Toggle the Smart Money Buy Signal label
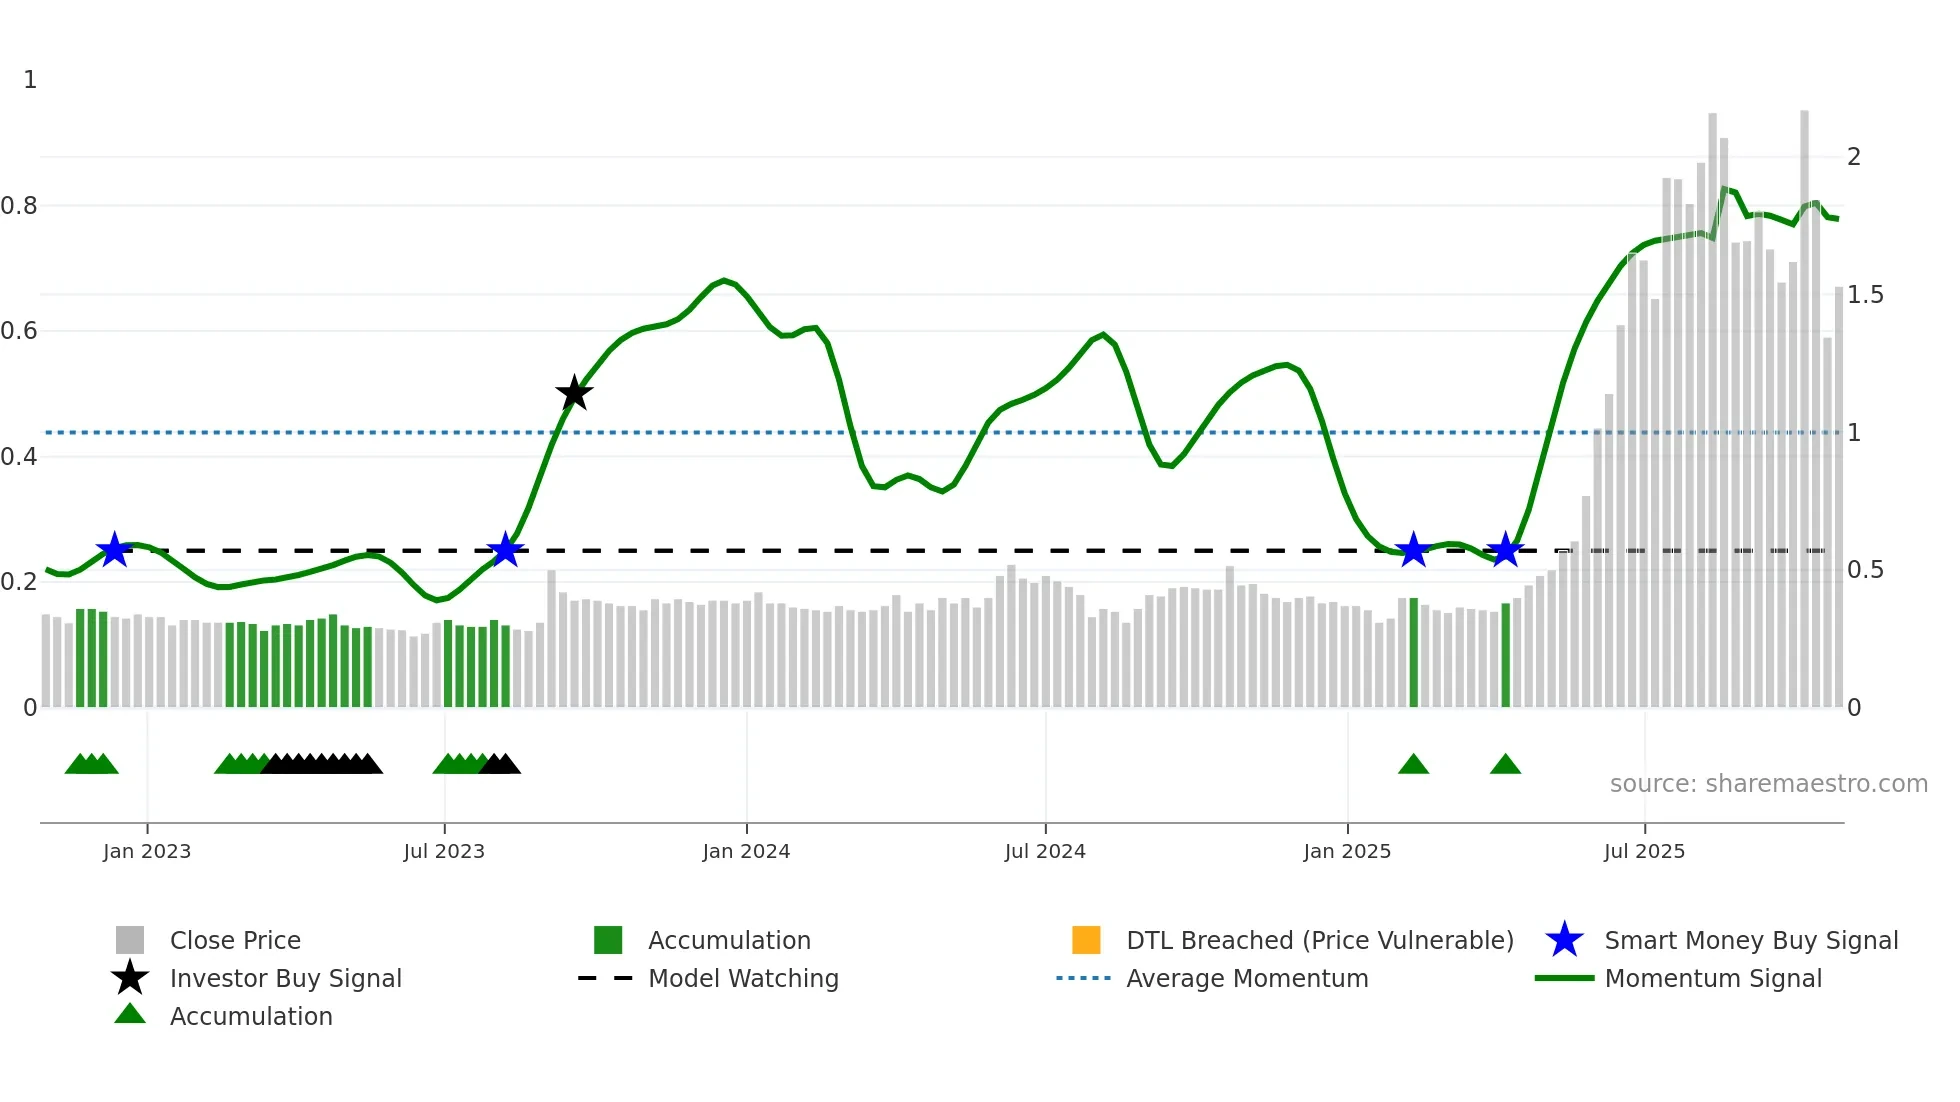The image size is (1960, 1102). point(1751,940)
